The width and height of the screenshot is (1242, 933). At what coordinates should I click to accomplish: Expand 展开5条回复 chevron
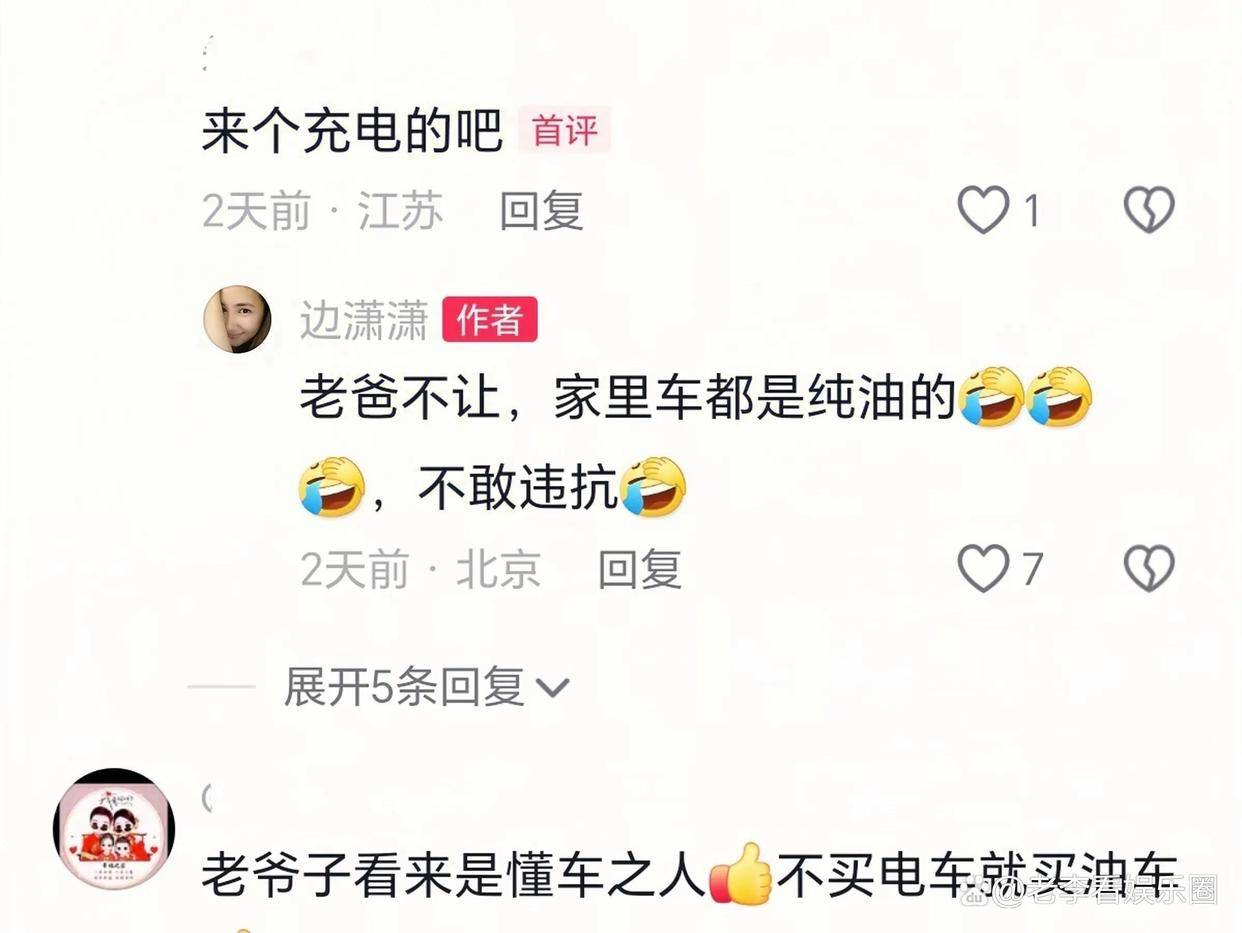pyautogui.click(x=552, y=688)
